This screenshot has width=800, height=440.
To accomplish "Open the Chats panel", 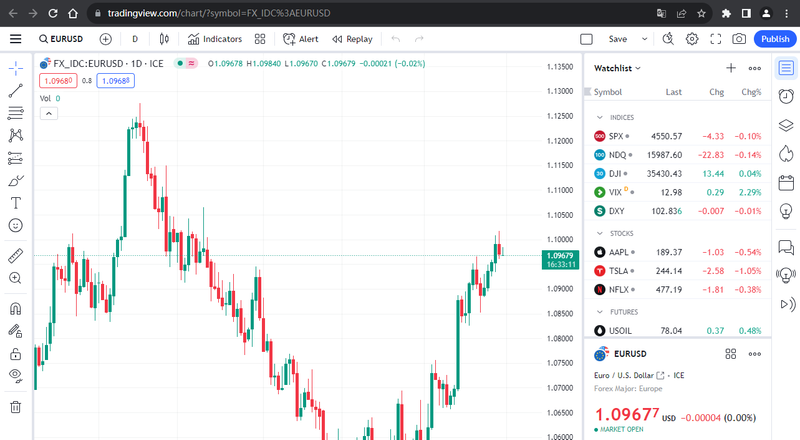I will (786, 247).
